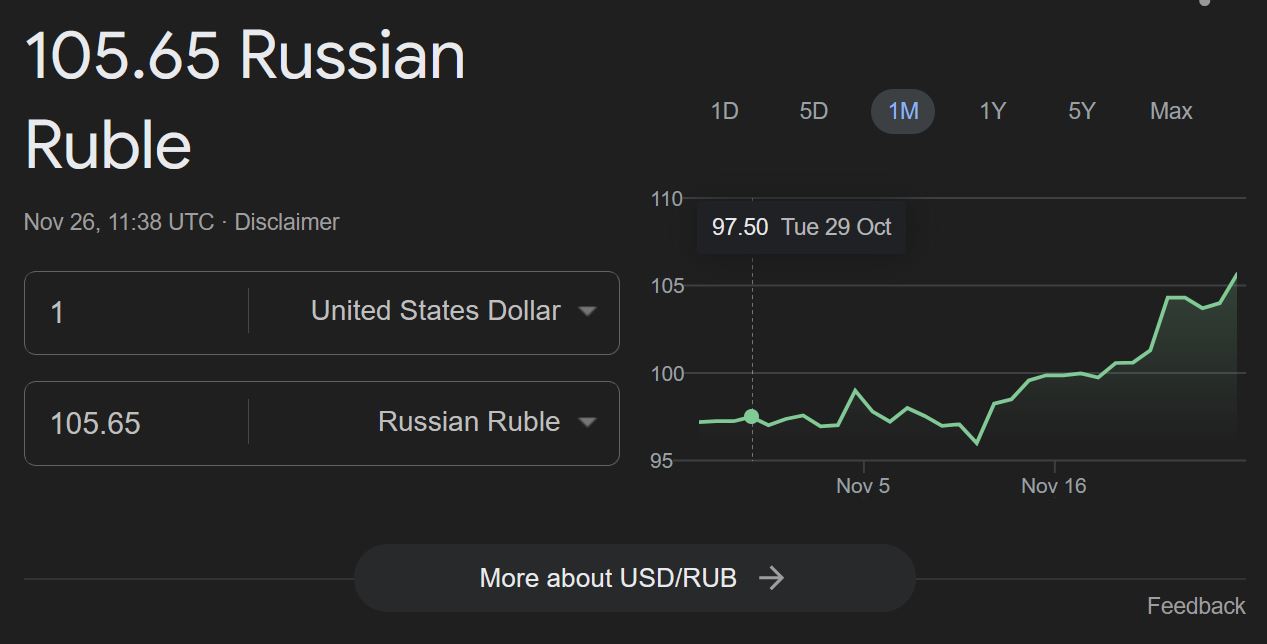Select the 1M chart range

click(x=903, y=111)
